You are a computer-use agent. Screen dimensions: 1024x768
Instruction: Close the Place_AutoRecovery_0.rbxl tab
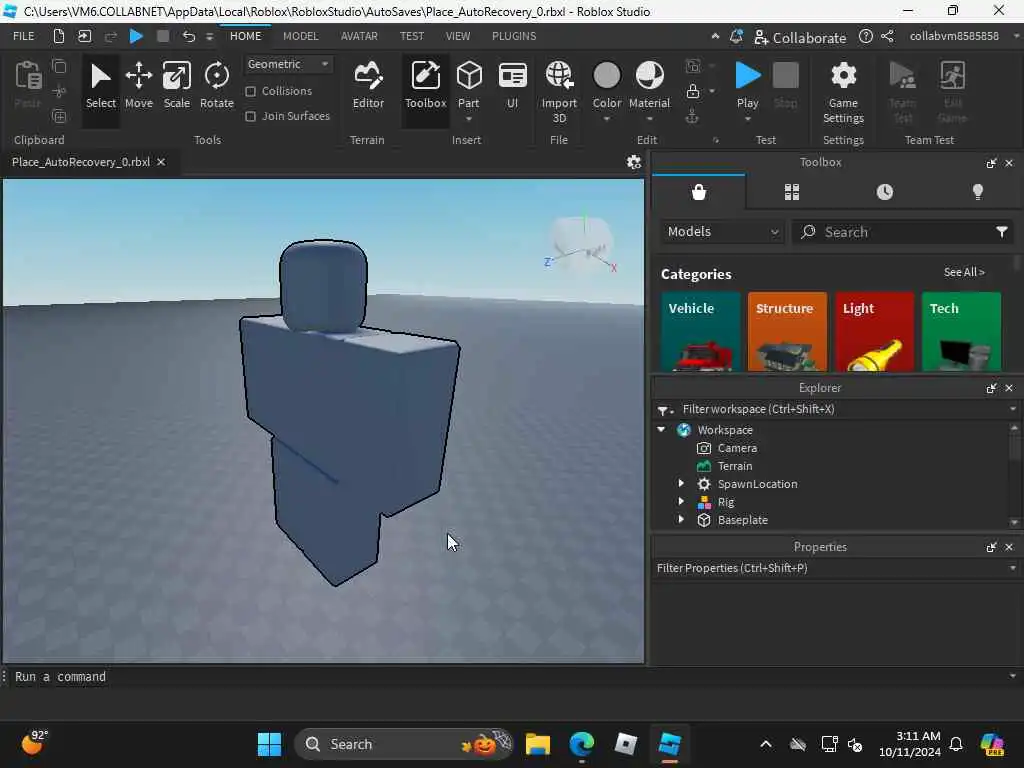coord(161,162)
